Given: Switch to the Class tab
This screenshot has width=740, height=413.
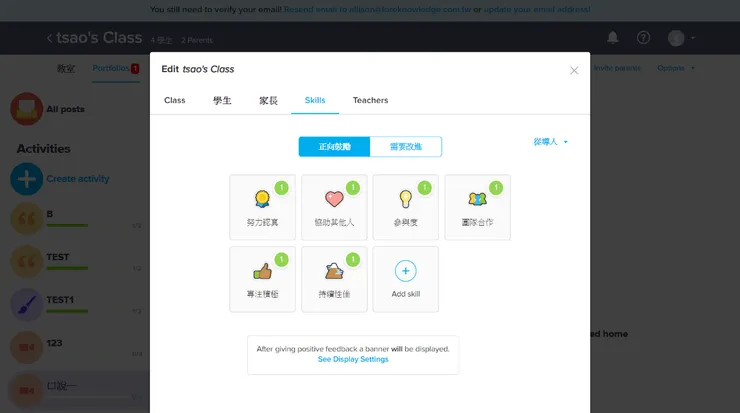Looking at the screenshot, I should click(175, 100).
